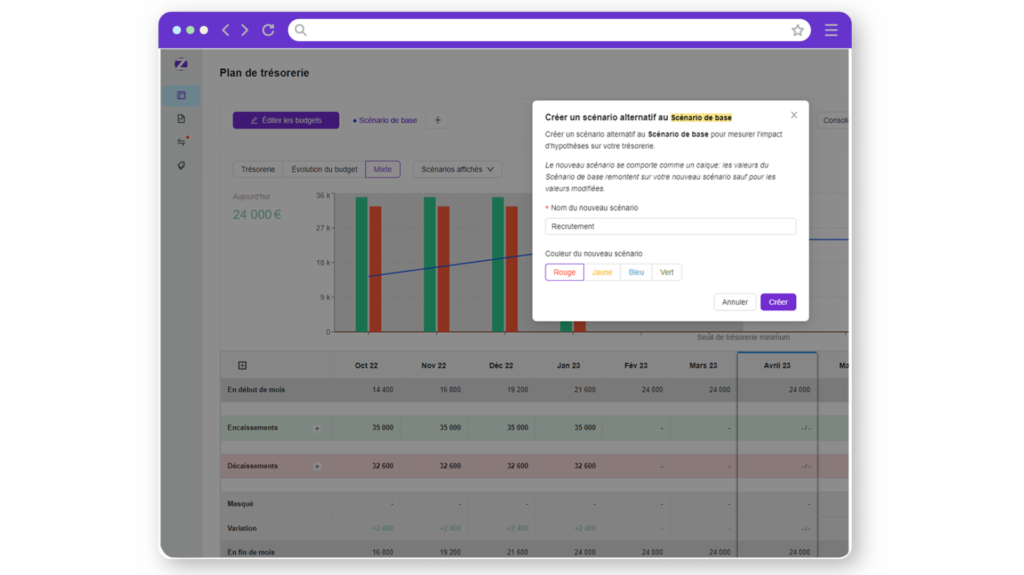The height and width of the screenshot is (575, 1024).
Task: Click the Nov 22 column header
Action: pos(434,365)
